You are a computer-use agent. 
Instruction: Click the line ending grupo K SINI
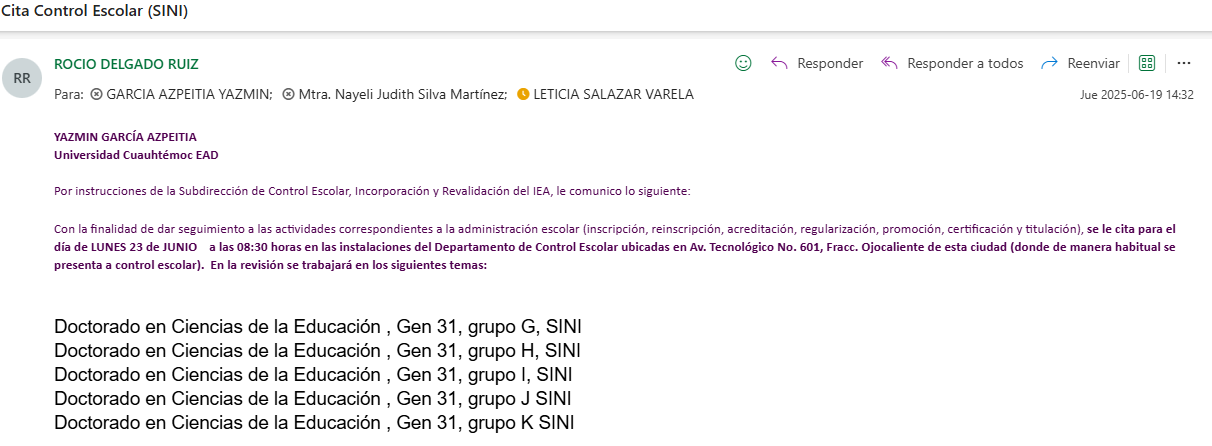point(314,423)
